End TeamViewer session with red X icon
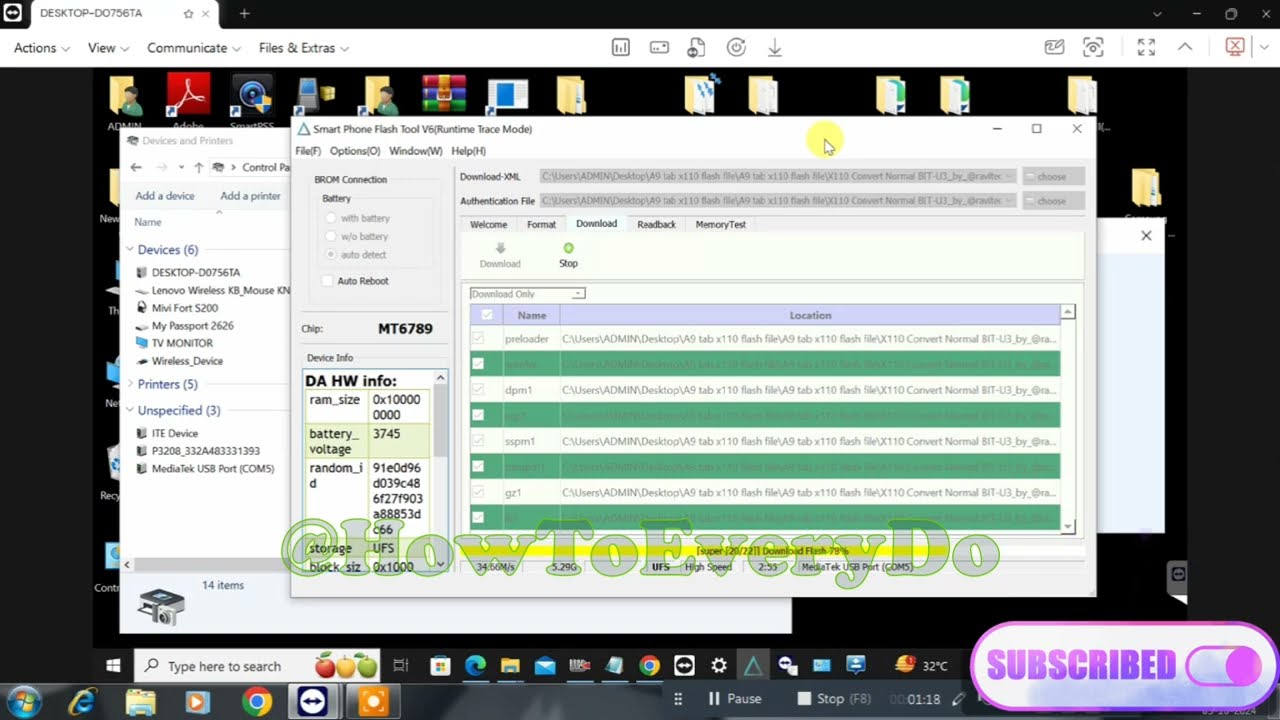This screenshot has width=1280, height=720. point(1235,48)
